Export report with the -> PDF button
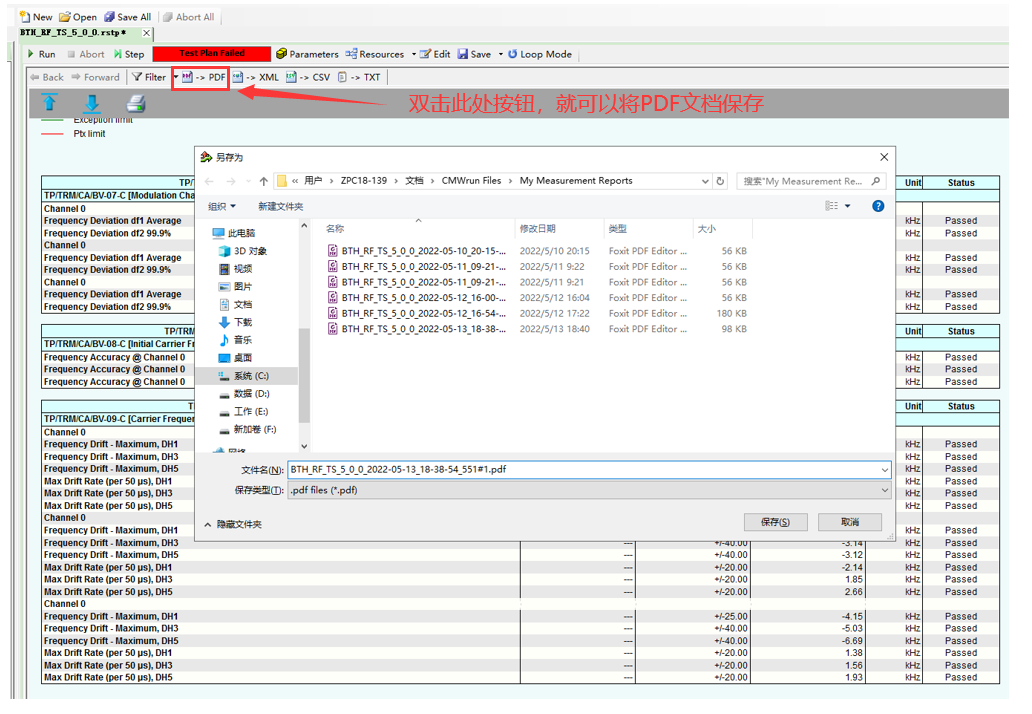Image resolution: width=1032 pixels, height=714 pixels. [204, 78]
